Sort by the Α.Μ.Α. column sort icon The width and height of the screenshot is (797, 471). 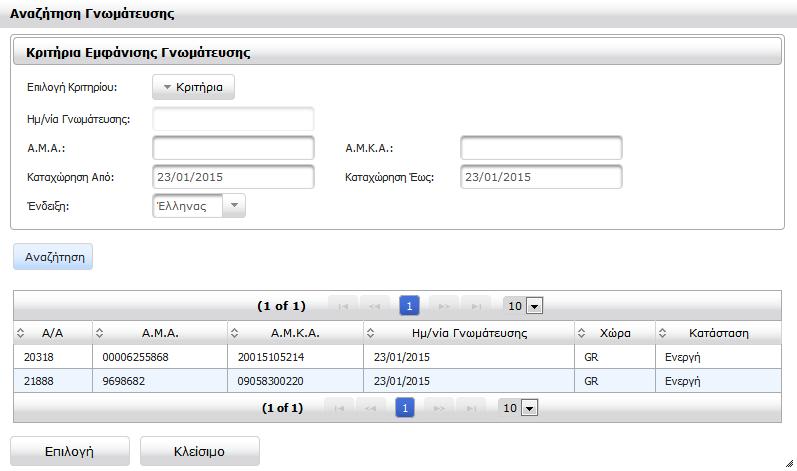(x=99, y=333)
